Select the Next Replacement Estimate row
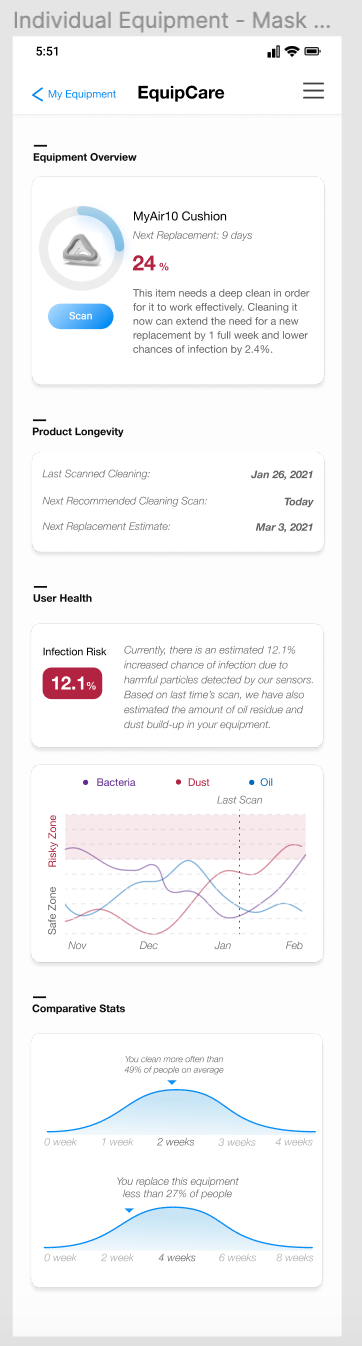The image size is (362, 1346). (x=178, y=526)
